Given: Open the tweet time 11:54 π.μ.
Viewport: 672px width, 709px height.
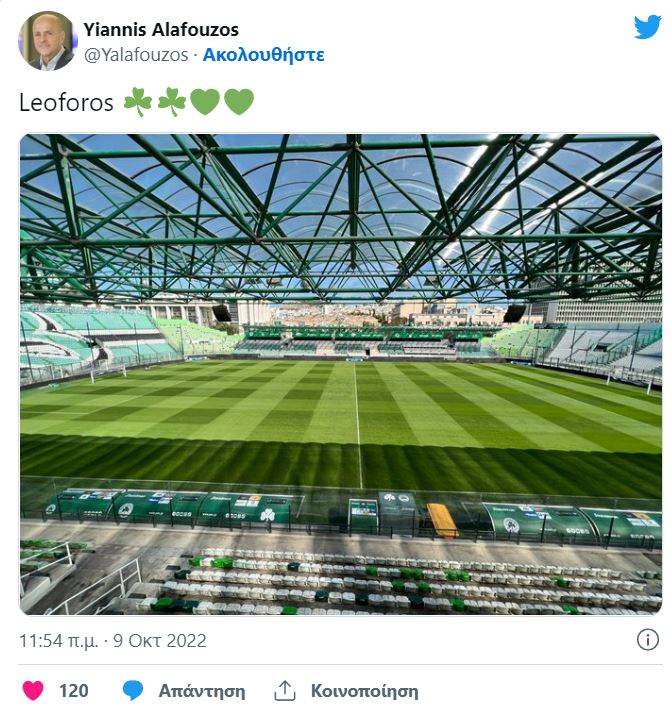Looking at the screenshot, I should coord(56,639).
